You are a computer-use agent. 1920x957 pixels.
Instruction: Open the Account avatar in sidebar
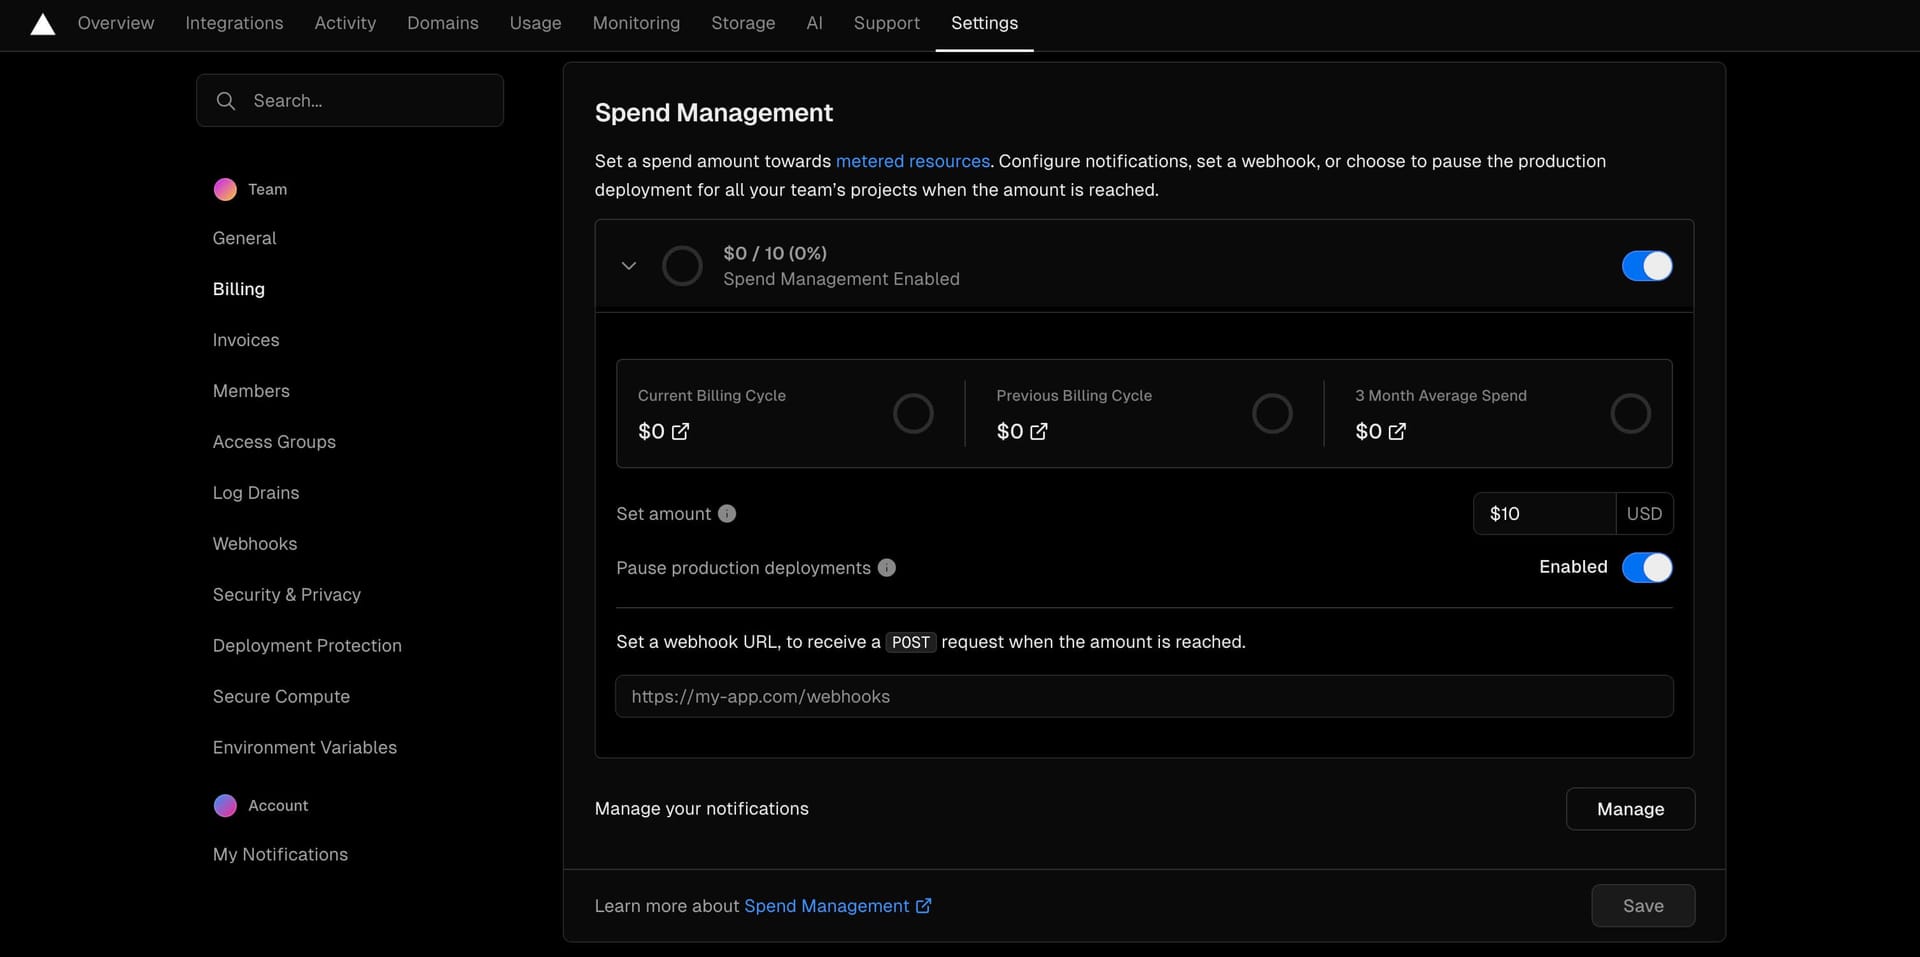[224, 805]
